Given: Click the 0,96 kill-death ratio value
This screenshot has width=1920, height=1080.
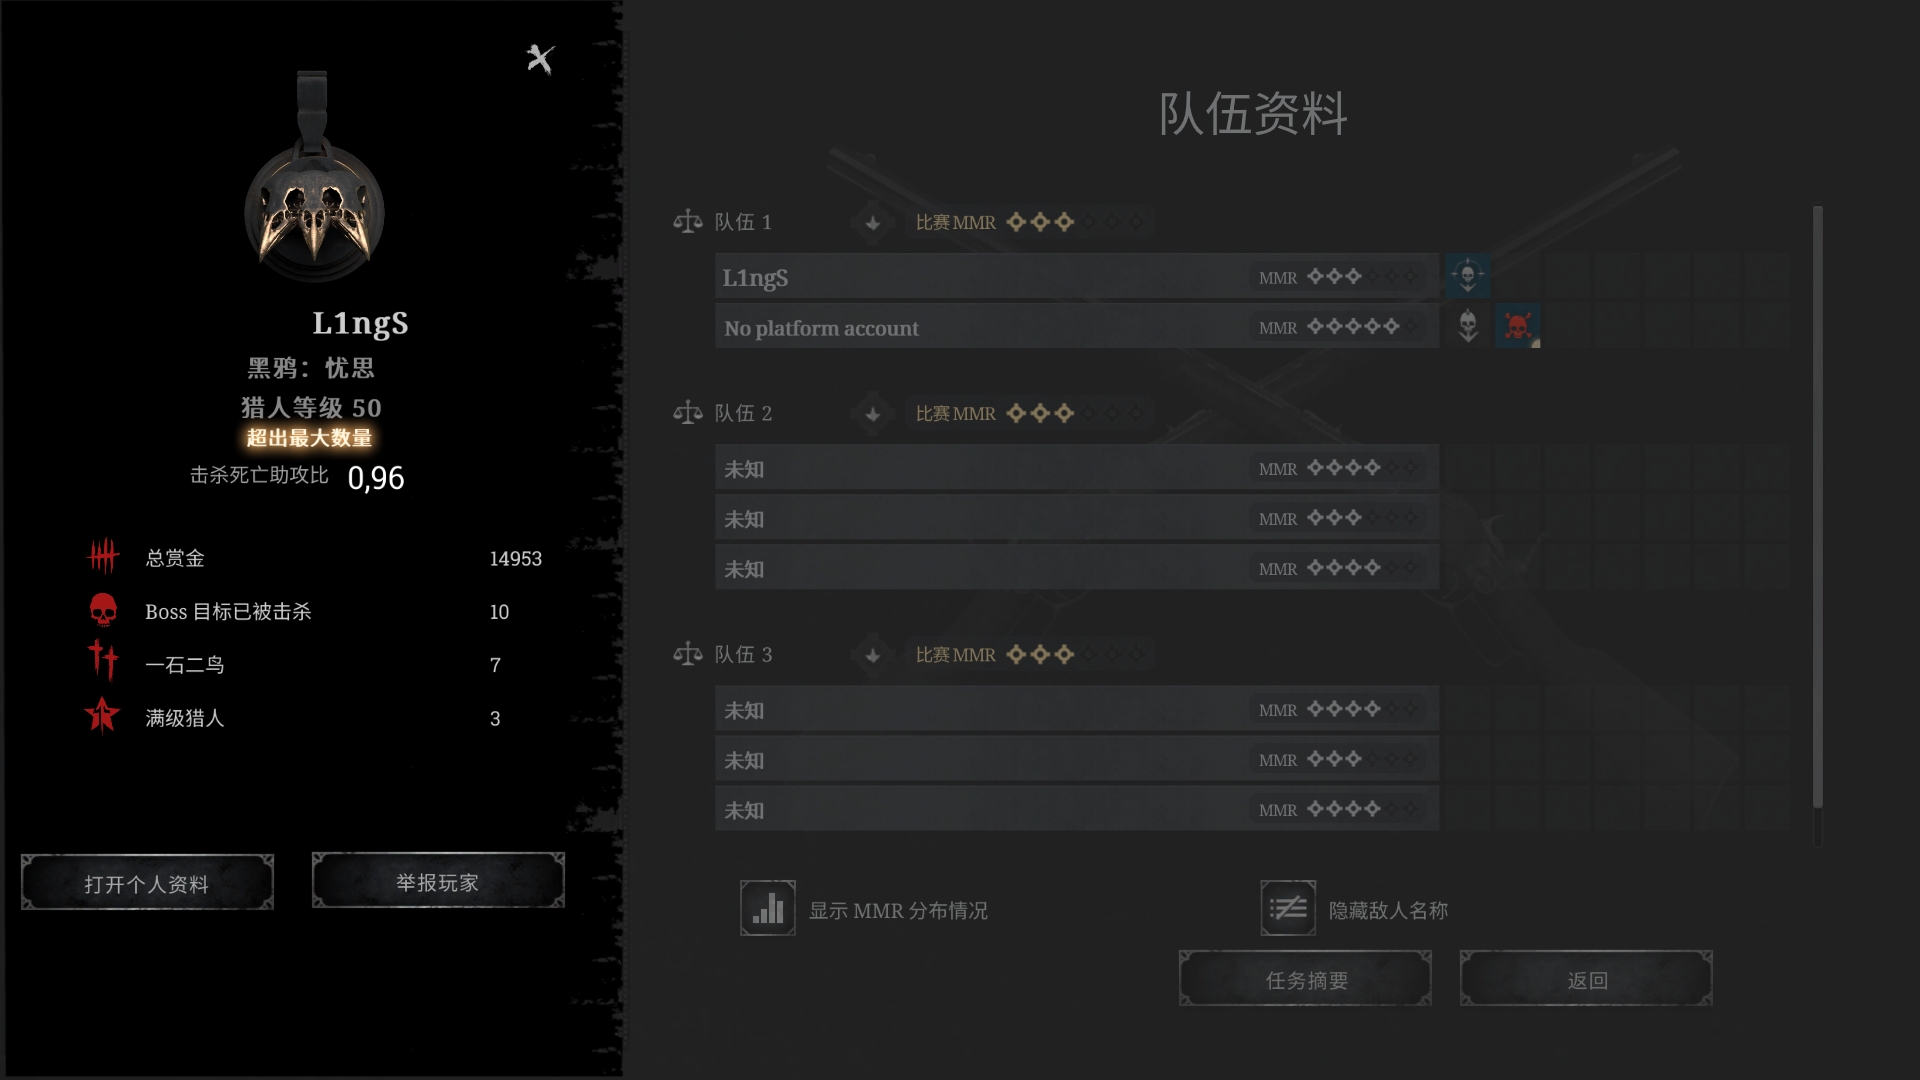Looking at the screenshot, I should pyautogui.click(x=376, y=478).
